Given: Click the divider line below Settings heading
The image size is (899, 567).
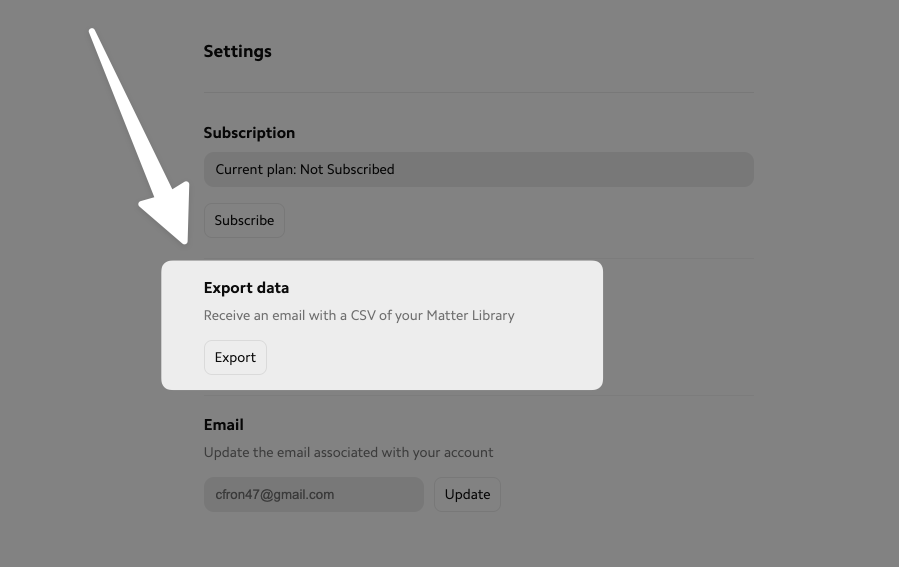Looking at the screenshot, I should point(478,93).
